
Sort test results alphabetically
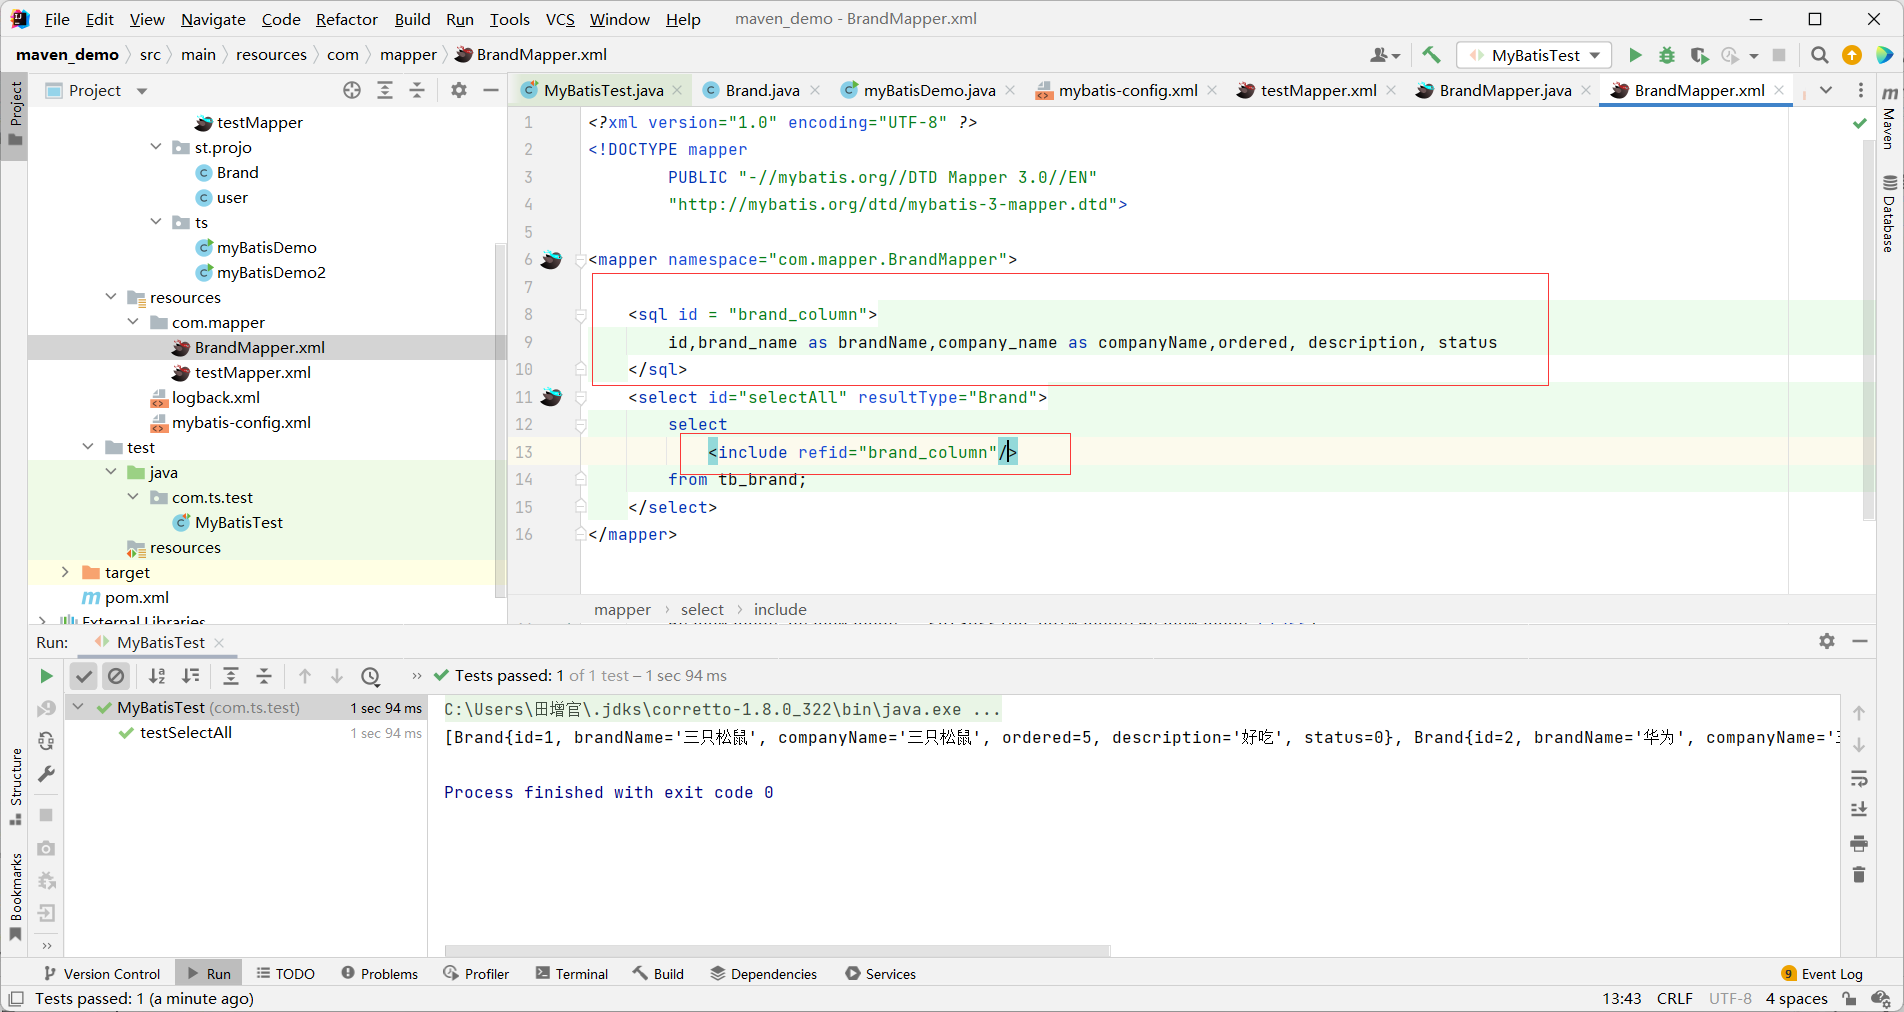(x=157, y=676)
